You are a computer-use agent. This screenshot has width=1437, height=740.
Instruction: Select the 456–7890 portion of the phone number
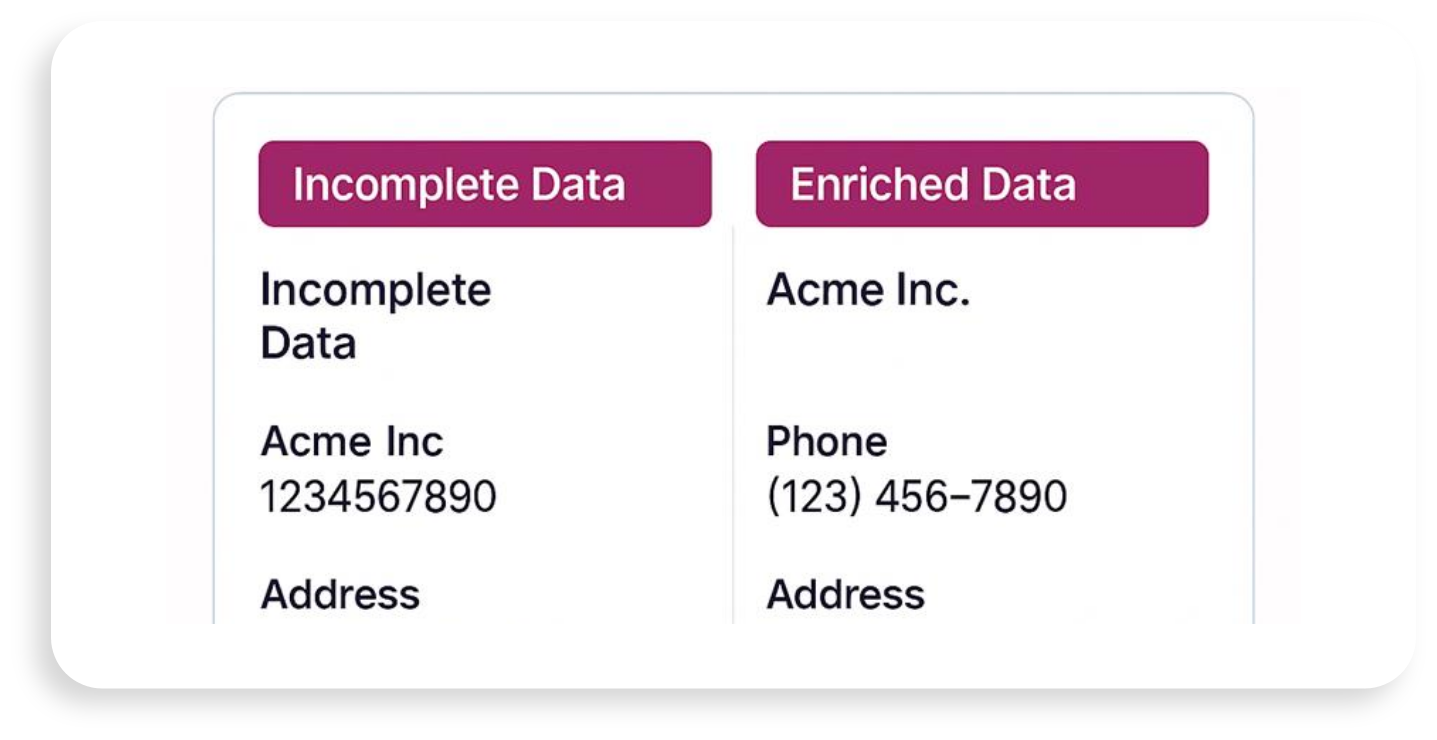pos(970,496)
